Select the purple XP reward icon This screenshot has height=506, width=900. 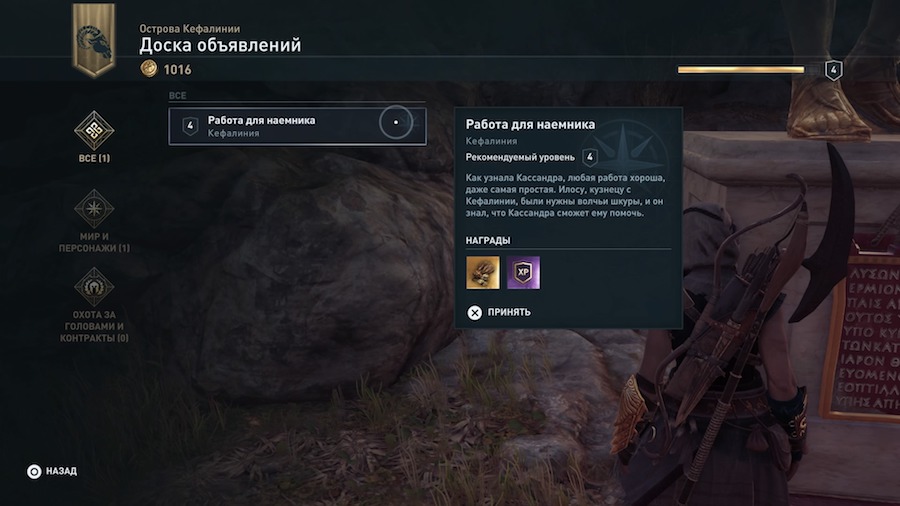click(x=523, y=273)
